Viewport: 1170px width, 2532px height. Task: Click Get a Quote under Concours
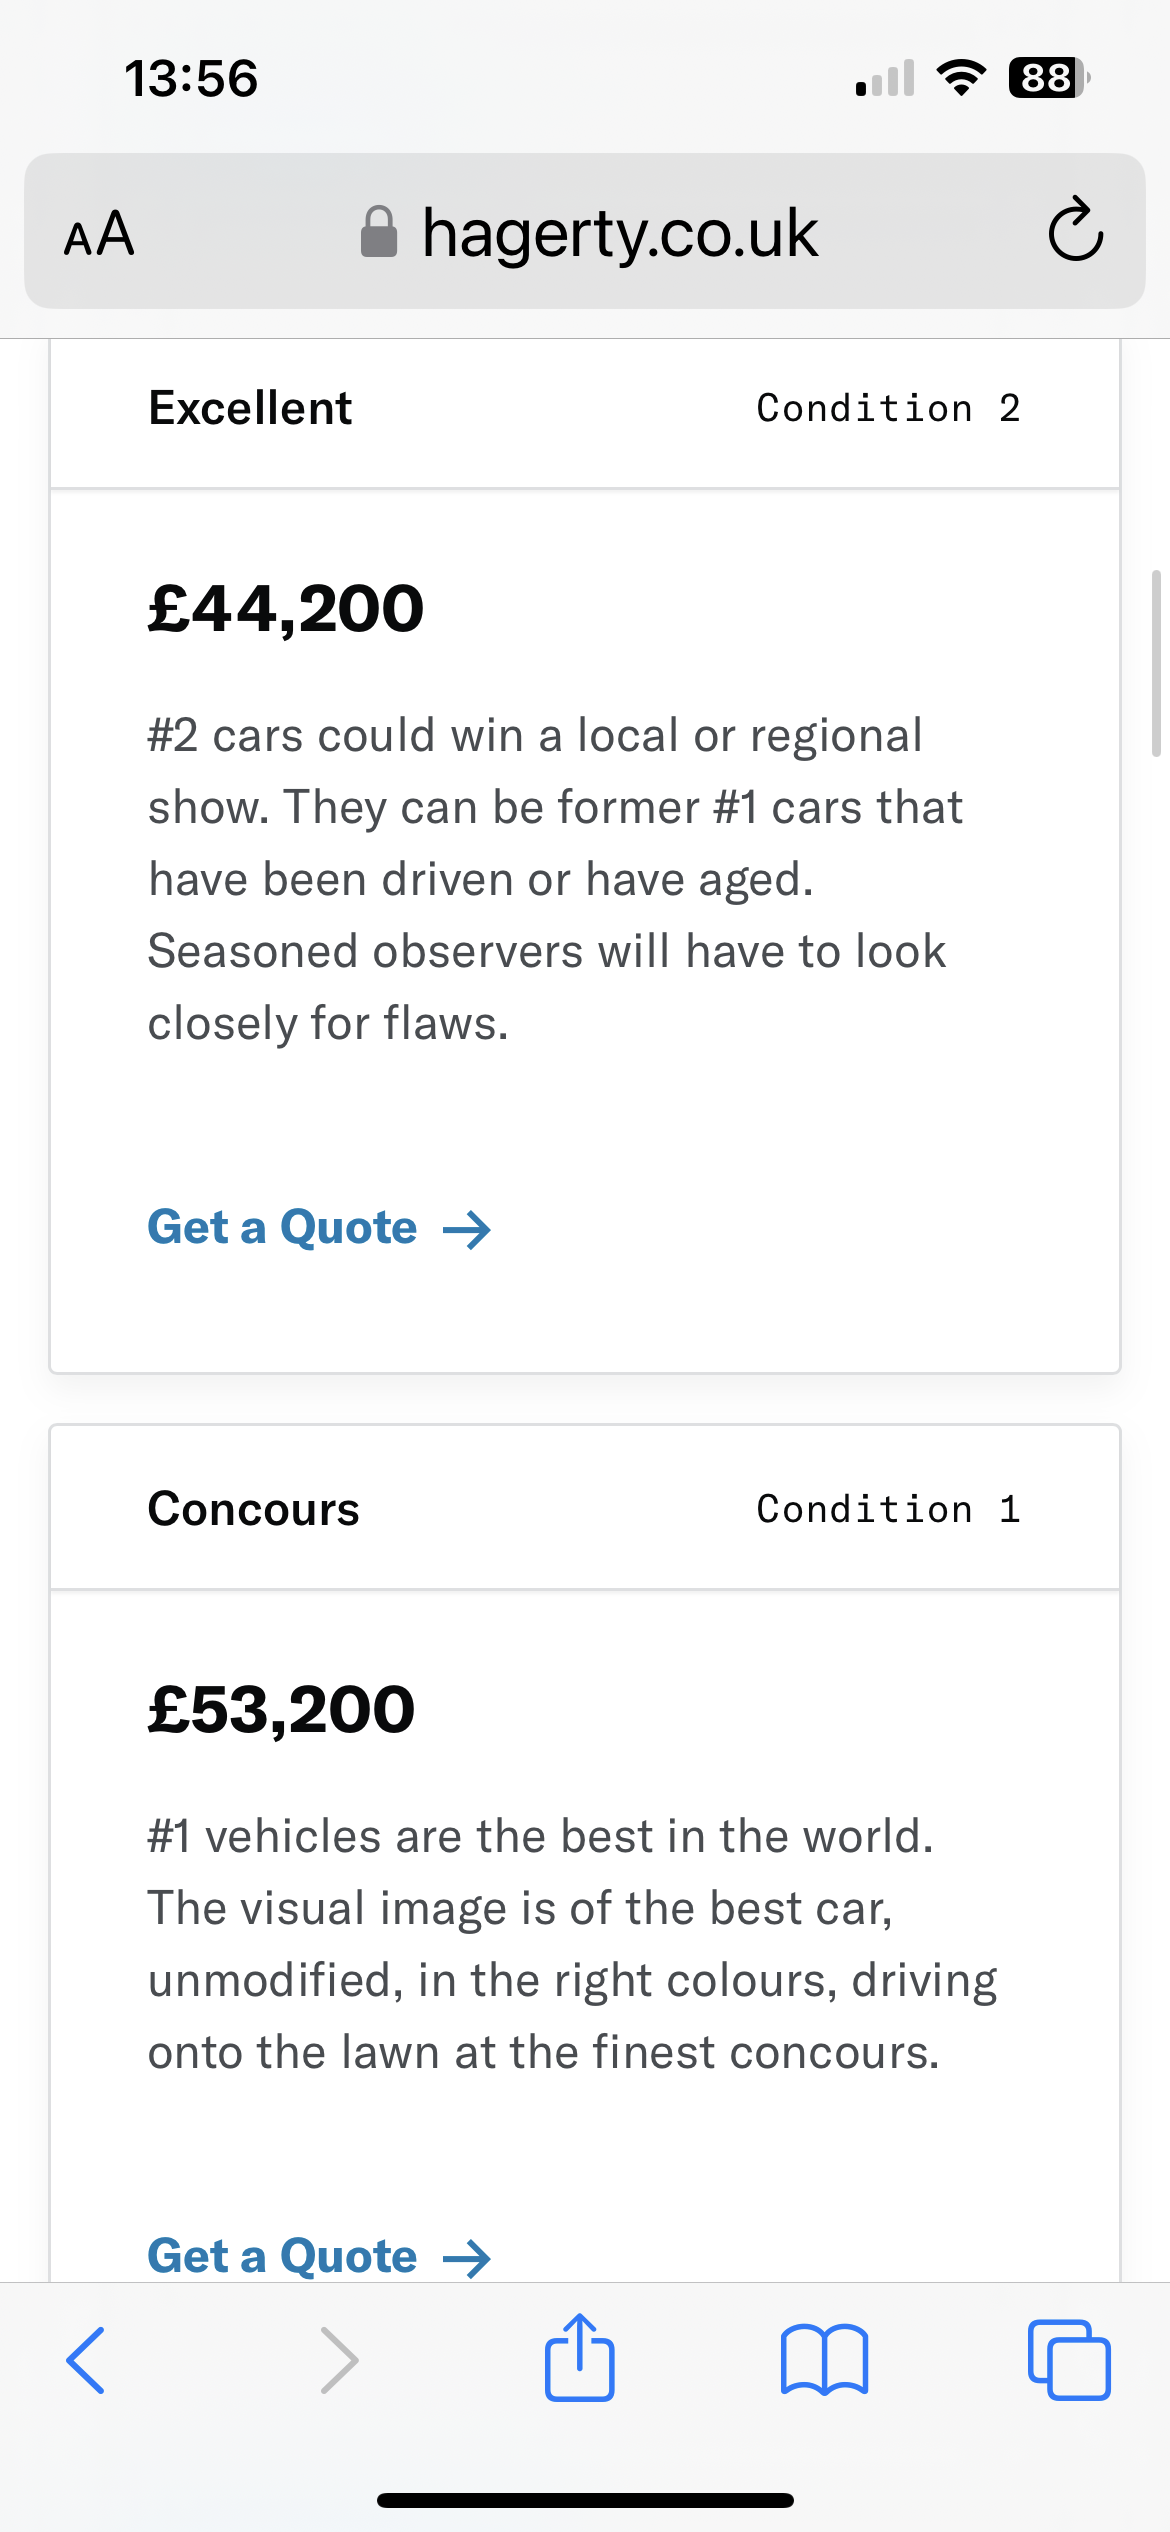point(282,2256)
